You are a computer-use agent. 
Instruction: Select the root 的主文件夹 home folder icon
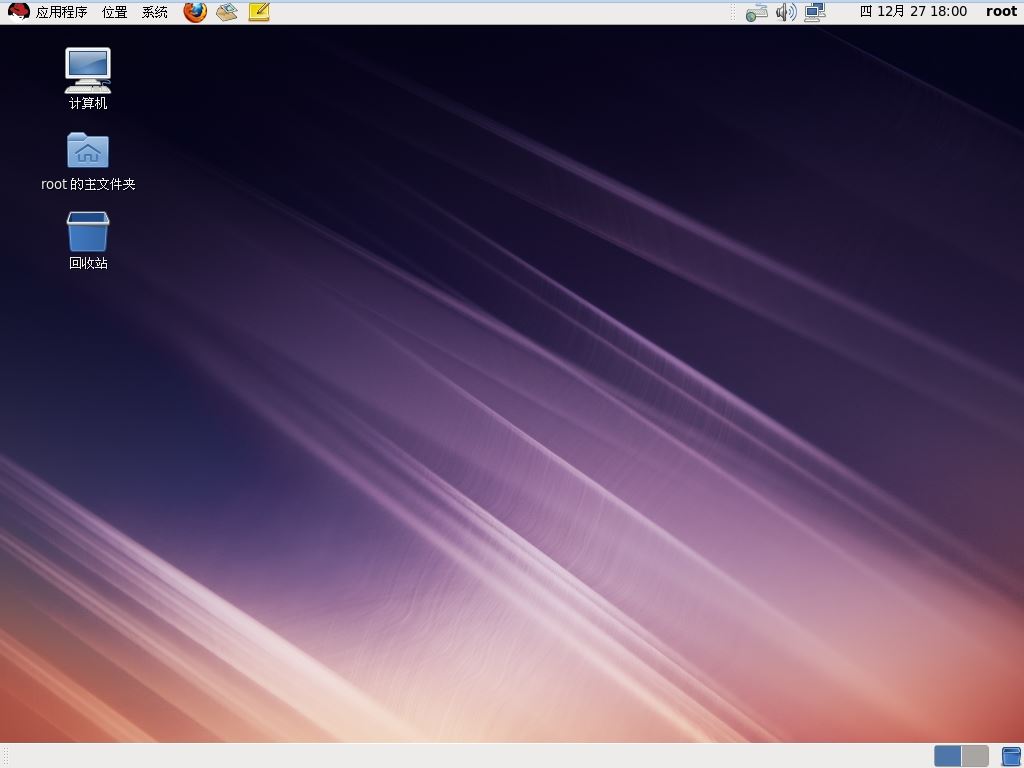[x=88, y=161]
